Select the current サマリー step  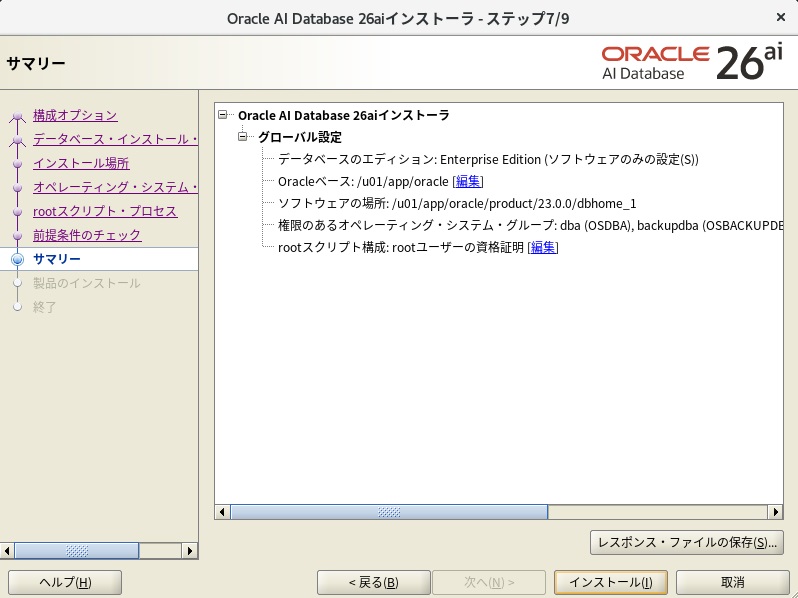coord(57,259)
